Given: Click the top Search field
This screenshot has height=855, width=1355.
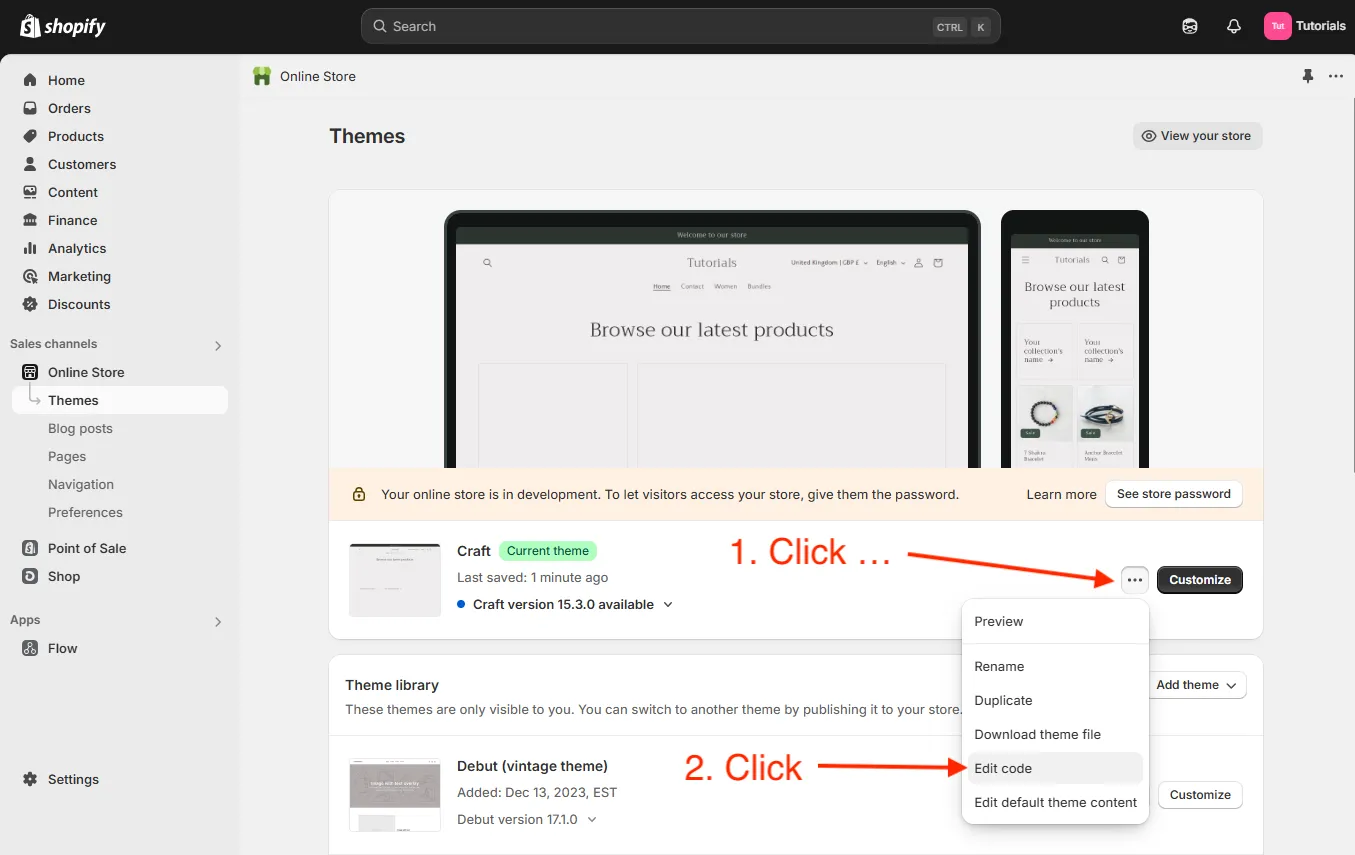Looking at the screenshot, I should click(680, 26).
